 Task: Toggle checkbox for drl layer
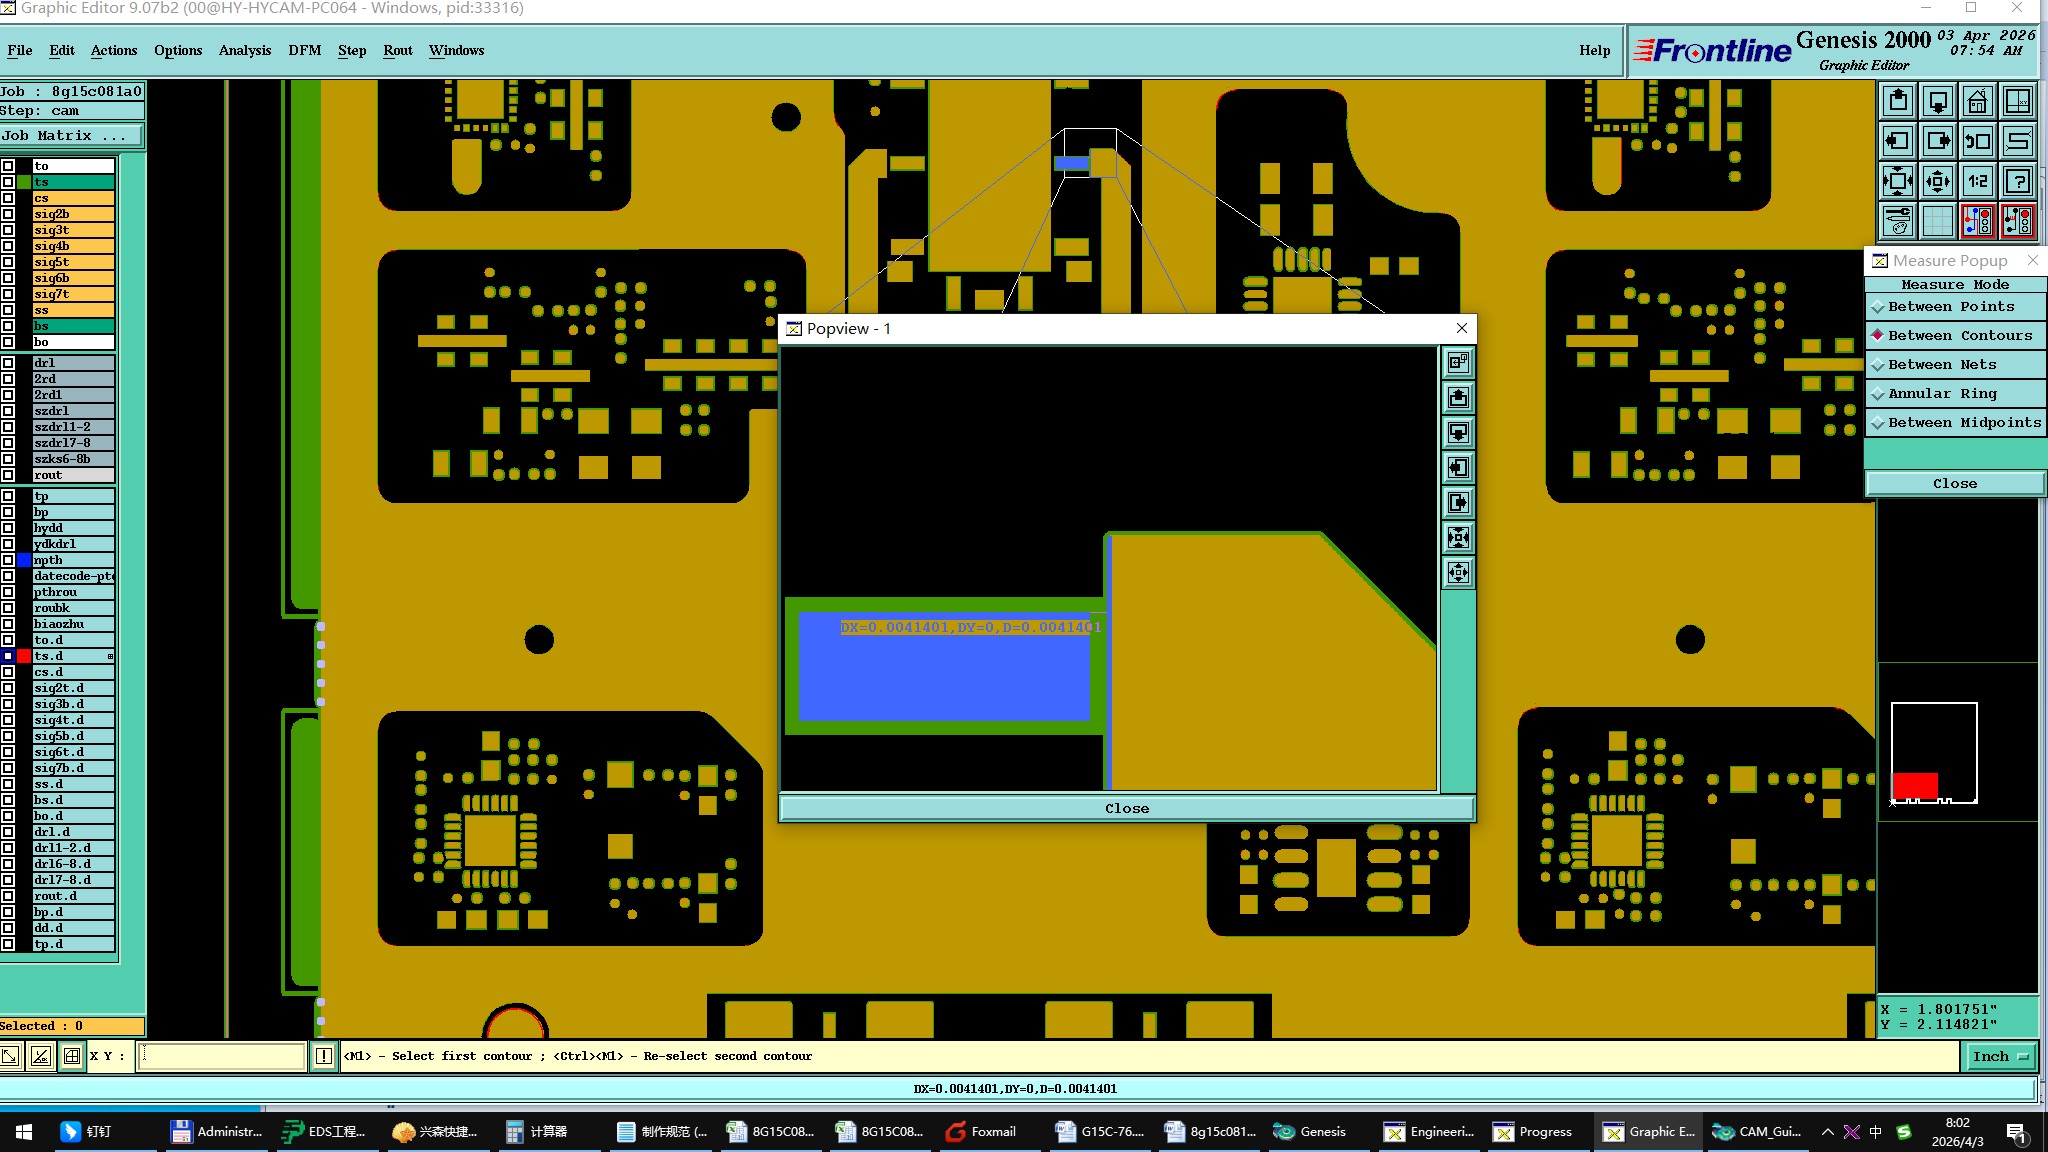8,363
